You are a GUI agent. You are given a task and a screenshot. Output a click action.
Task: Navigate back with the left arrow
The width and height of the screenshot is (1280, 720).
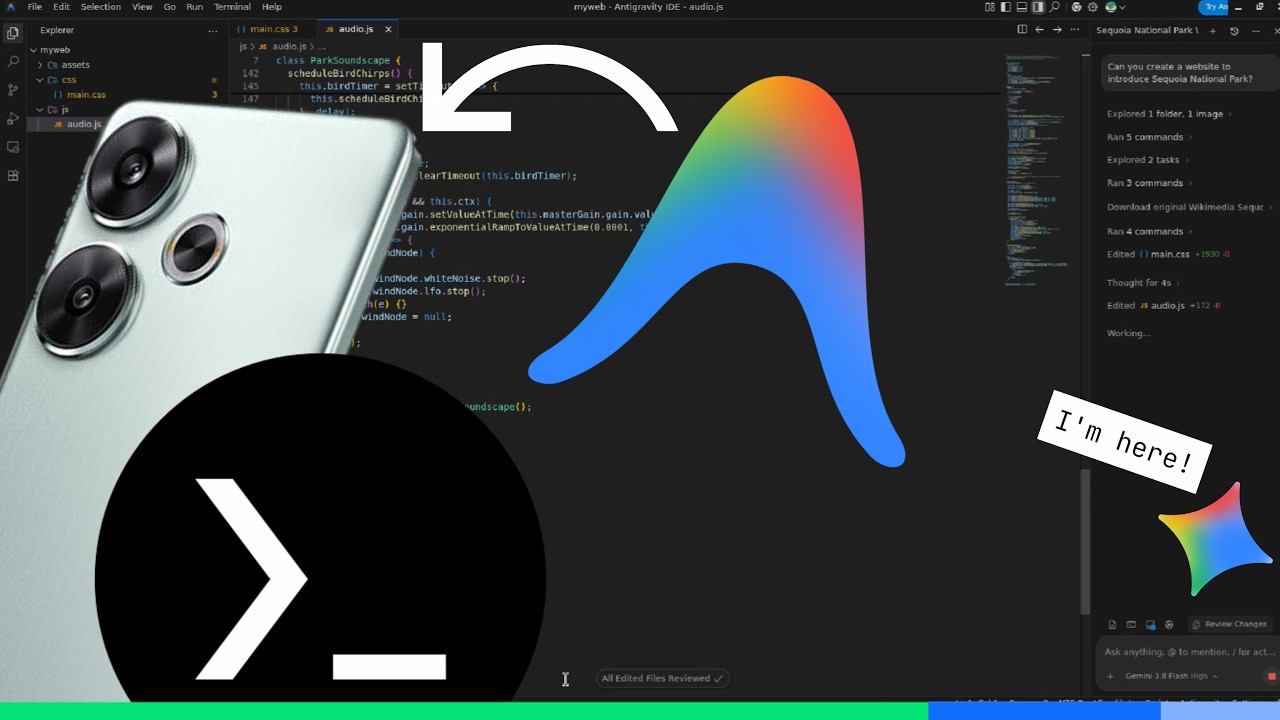click(x=1040, y=30)
